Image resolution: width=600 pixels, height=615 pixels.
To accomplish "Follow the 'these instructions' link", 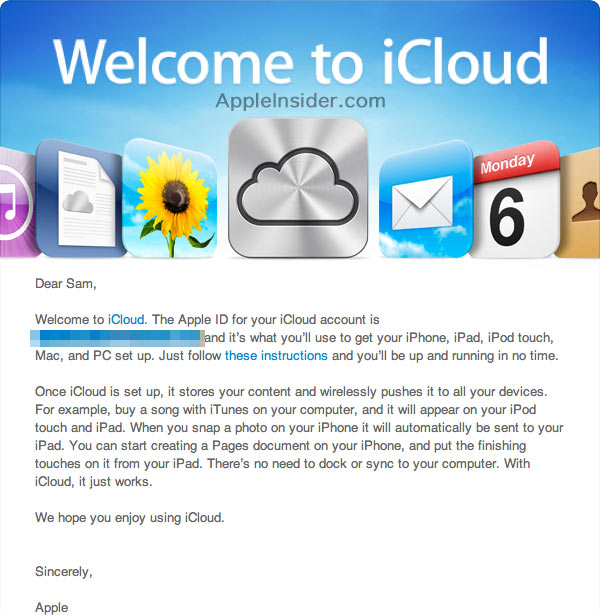I will pyautogui.click(x=276, y=355).
